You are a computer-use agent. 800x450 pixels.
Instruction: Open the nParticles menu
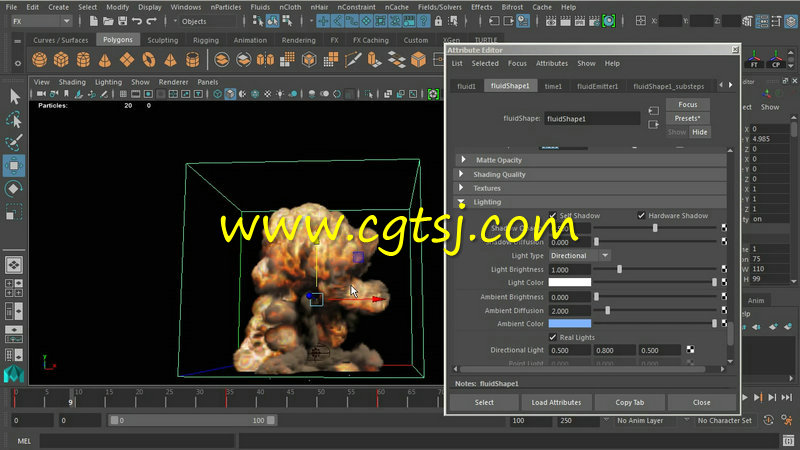pos(226,7)
